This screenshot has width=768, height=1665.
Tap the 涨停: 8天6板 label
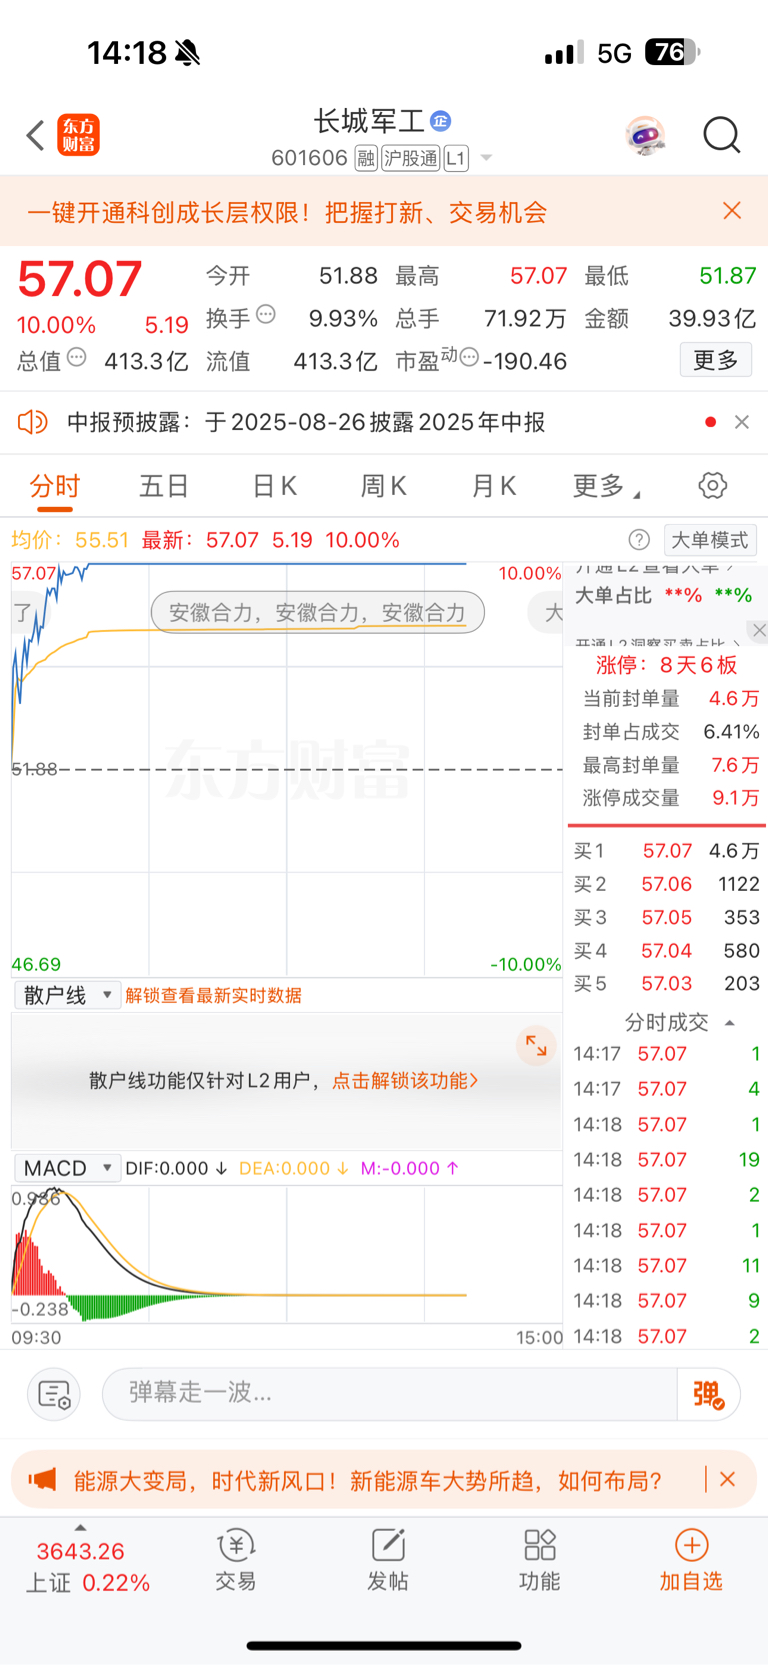coord(666,665)
